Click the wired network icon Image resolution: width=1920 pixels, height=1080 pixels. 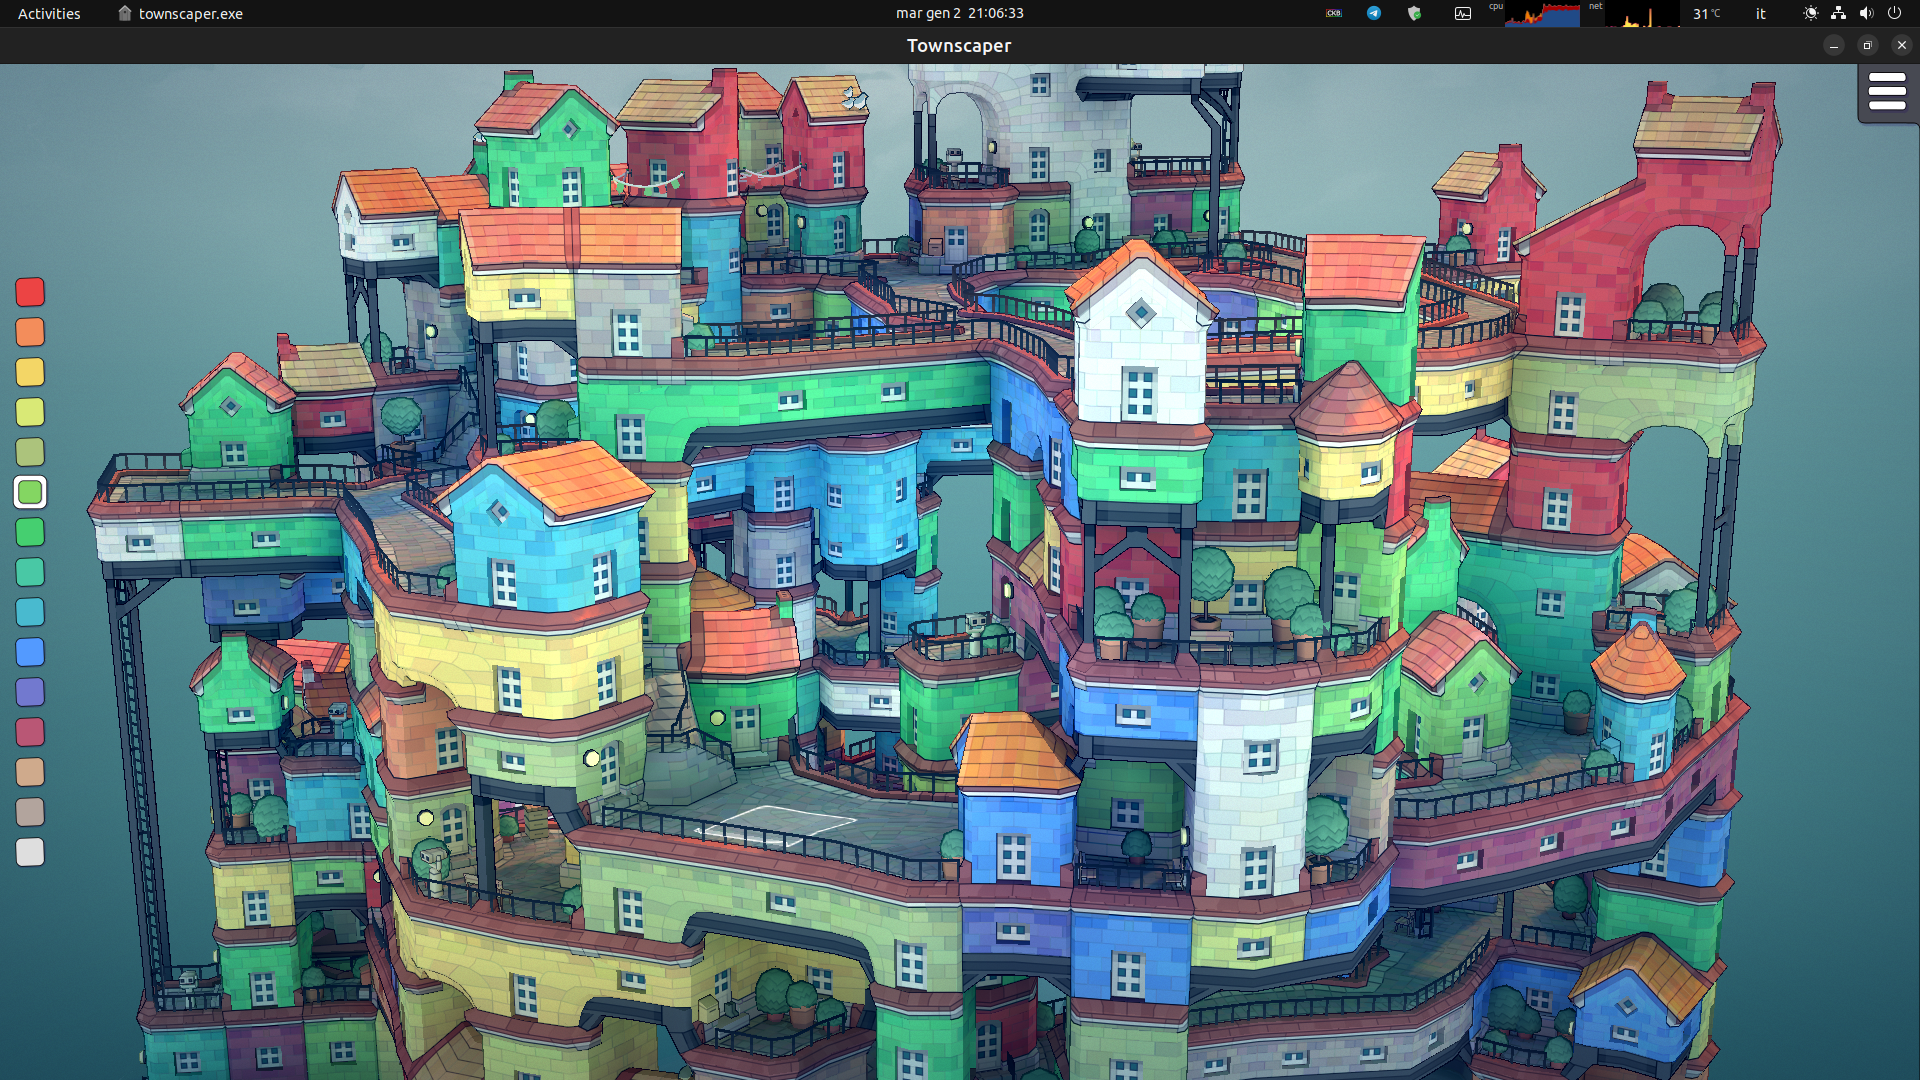click(1838, 13)
